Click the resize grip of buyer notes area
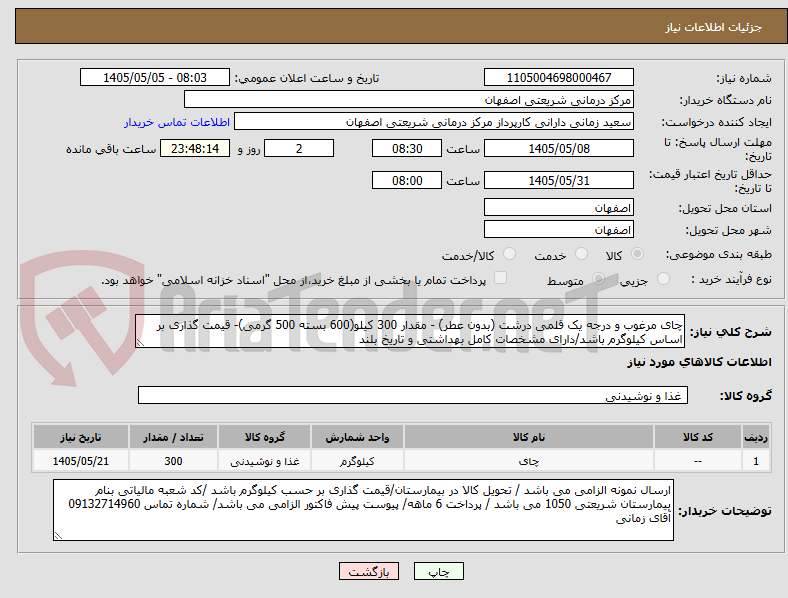The width and height of the screenshot is (788, 598). click(58, 536)
